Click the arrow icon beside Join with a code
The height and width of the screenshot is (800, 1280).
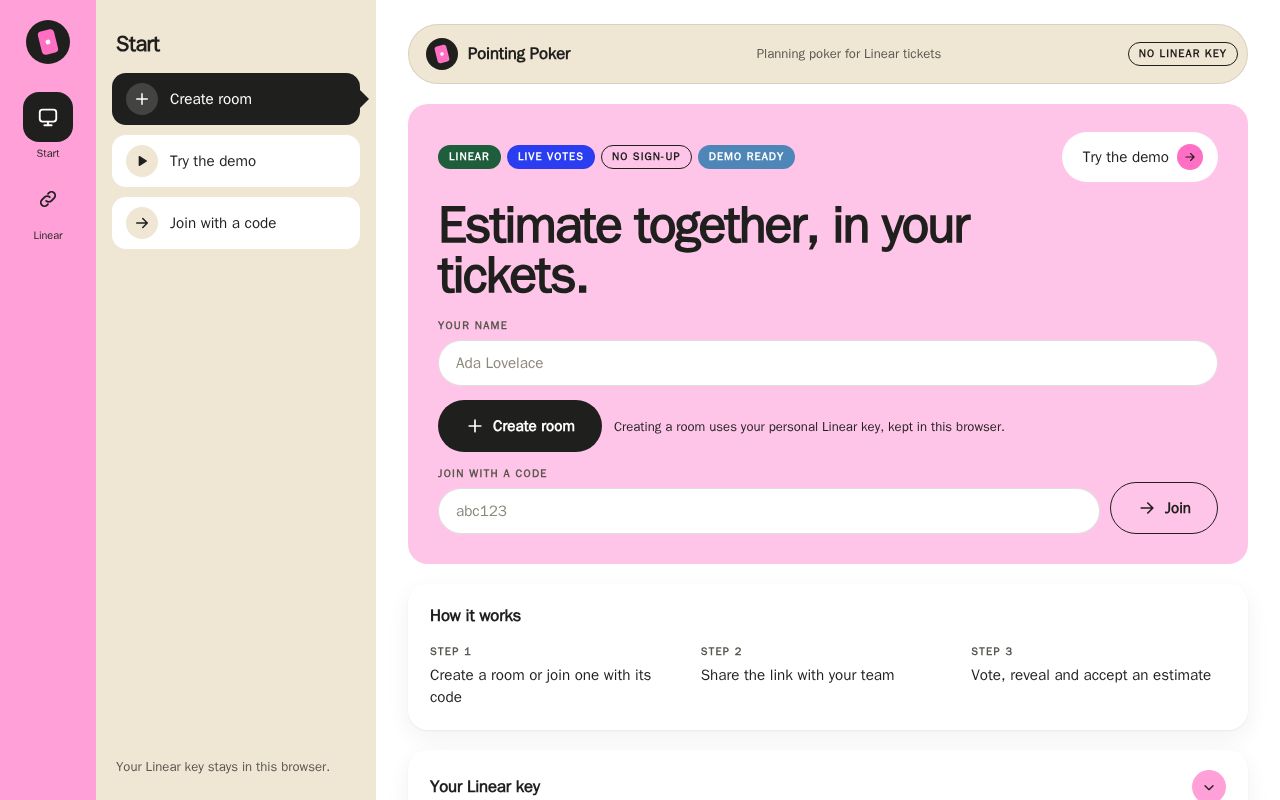pyautogui.click(x=142, y=223)
